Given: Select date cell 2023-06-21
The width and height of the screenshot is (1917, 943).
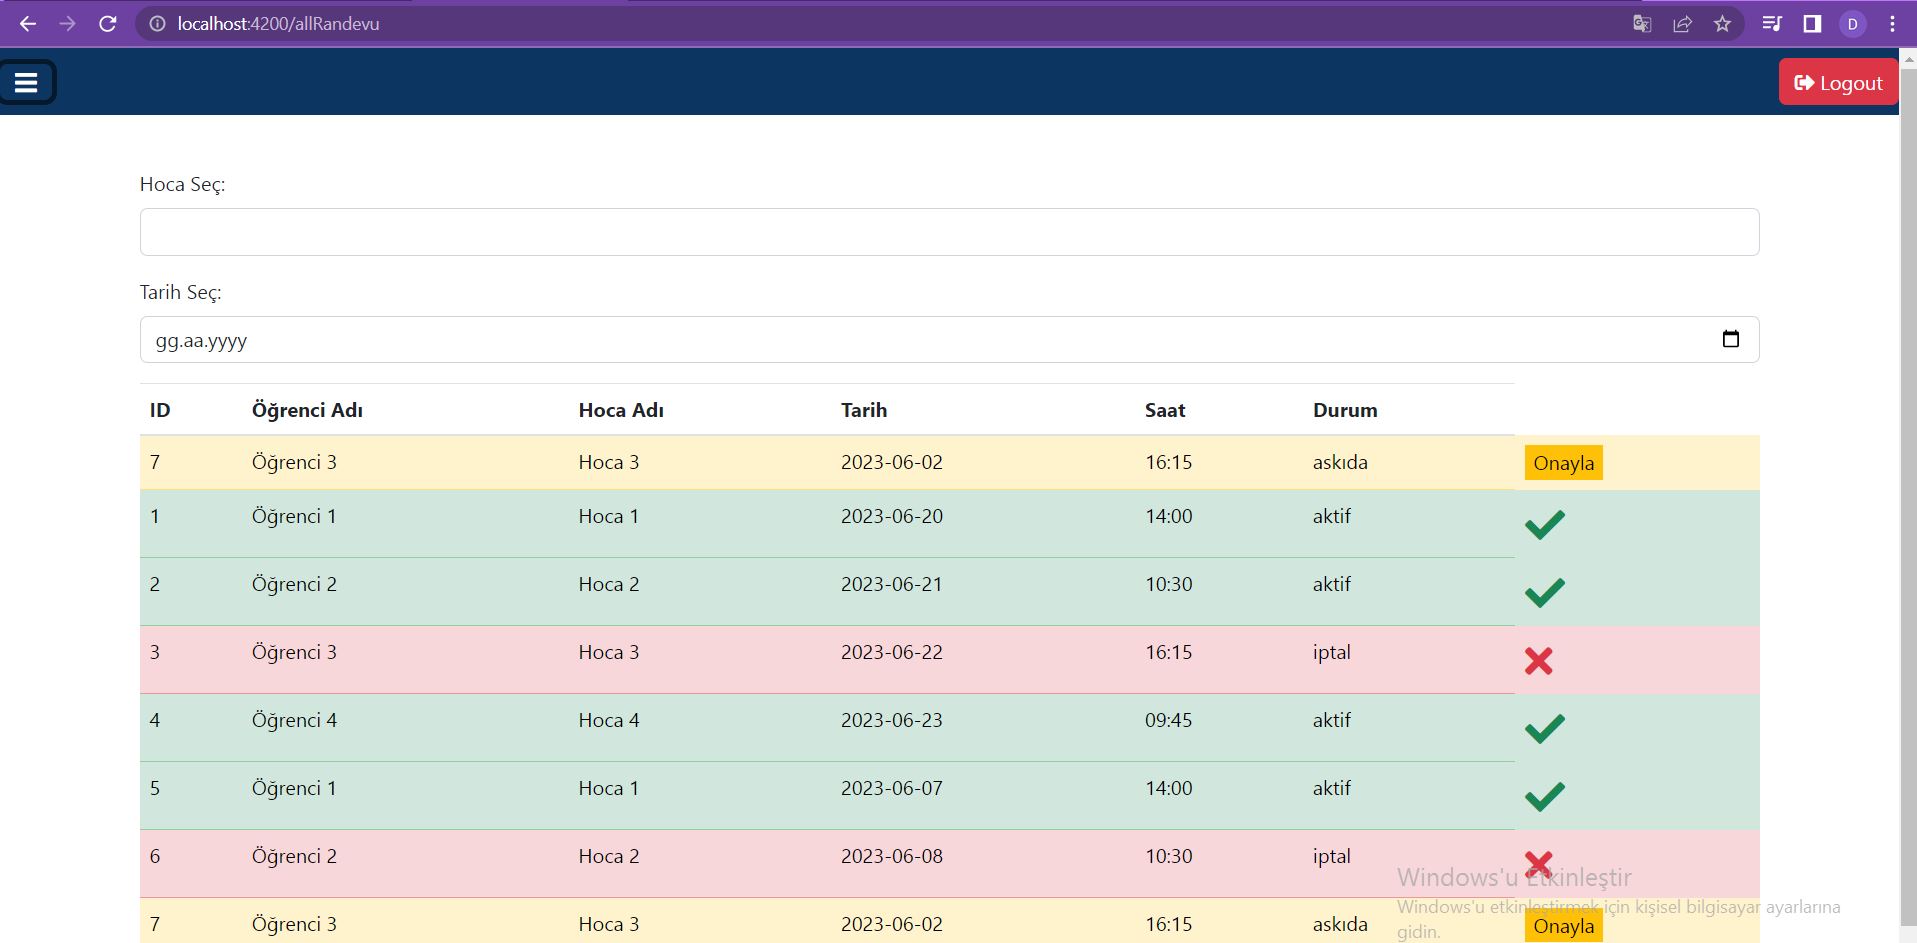Looking at the screenshot, I should point(892,584).
